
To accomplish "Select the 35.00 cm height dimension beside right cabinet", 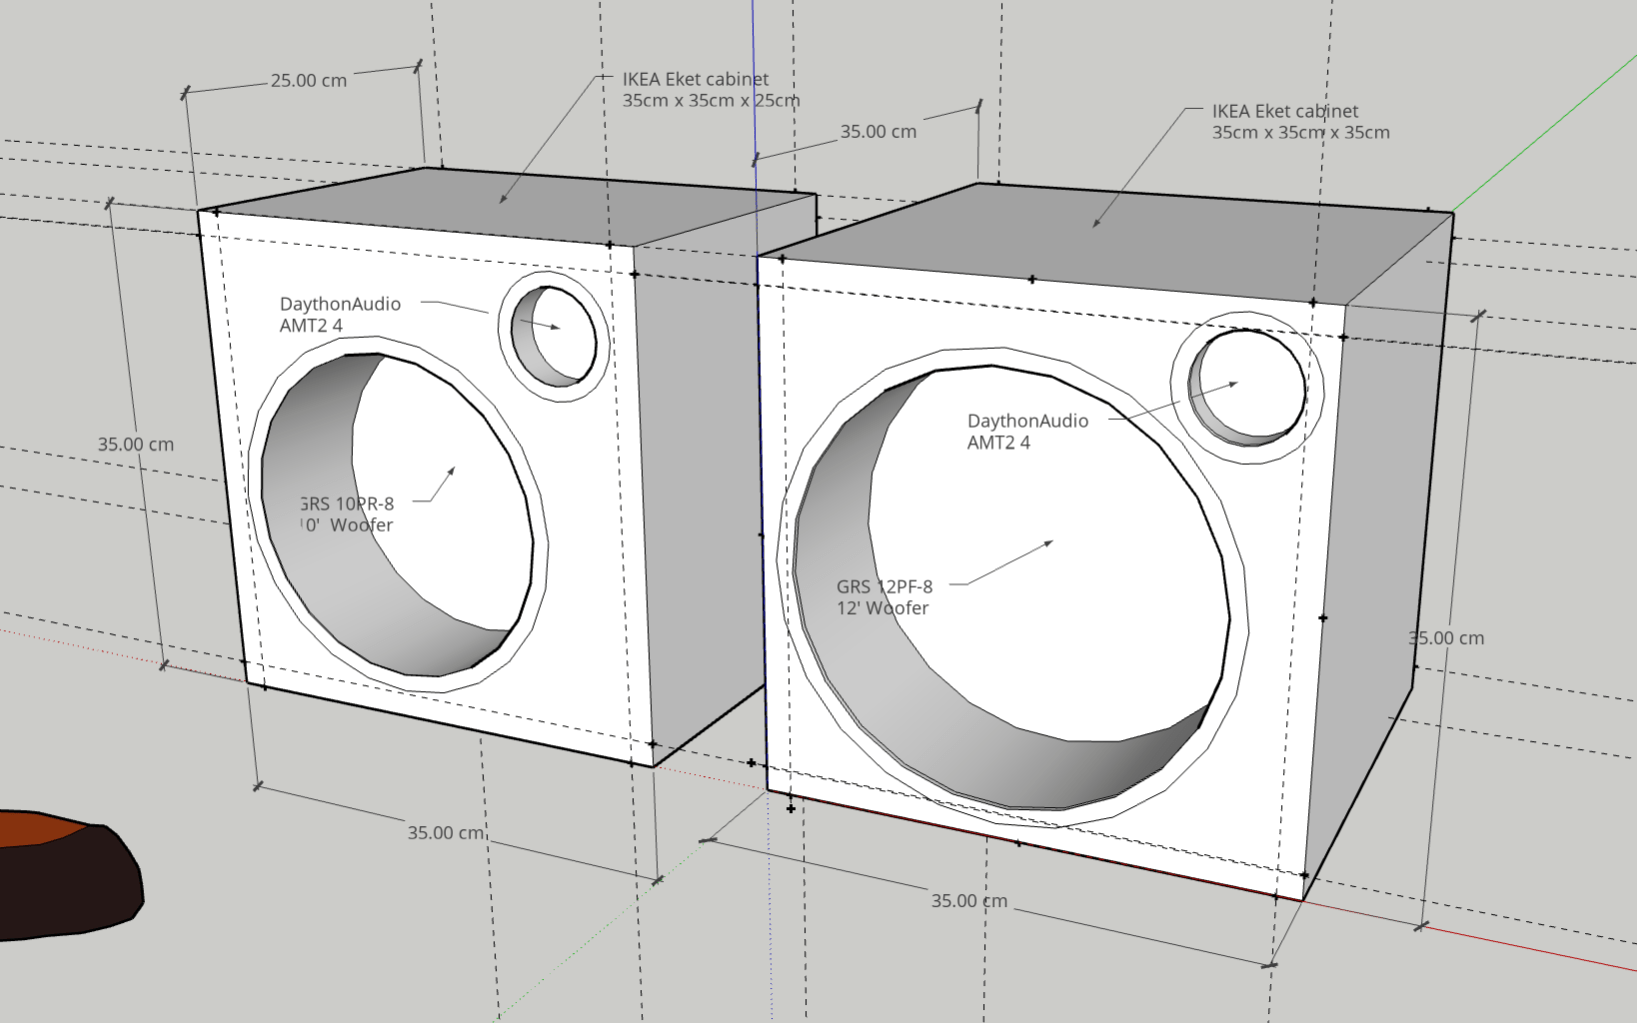I will tap(1446, 638).
